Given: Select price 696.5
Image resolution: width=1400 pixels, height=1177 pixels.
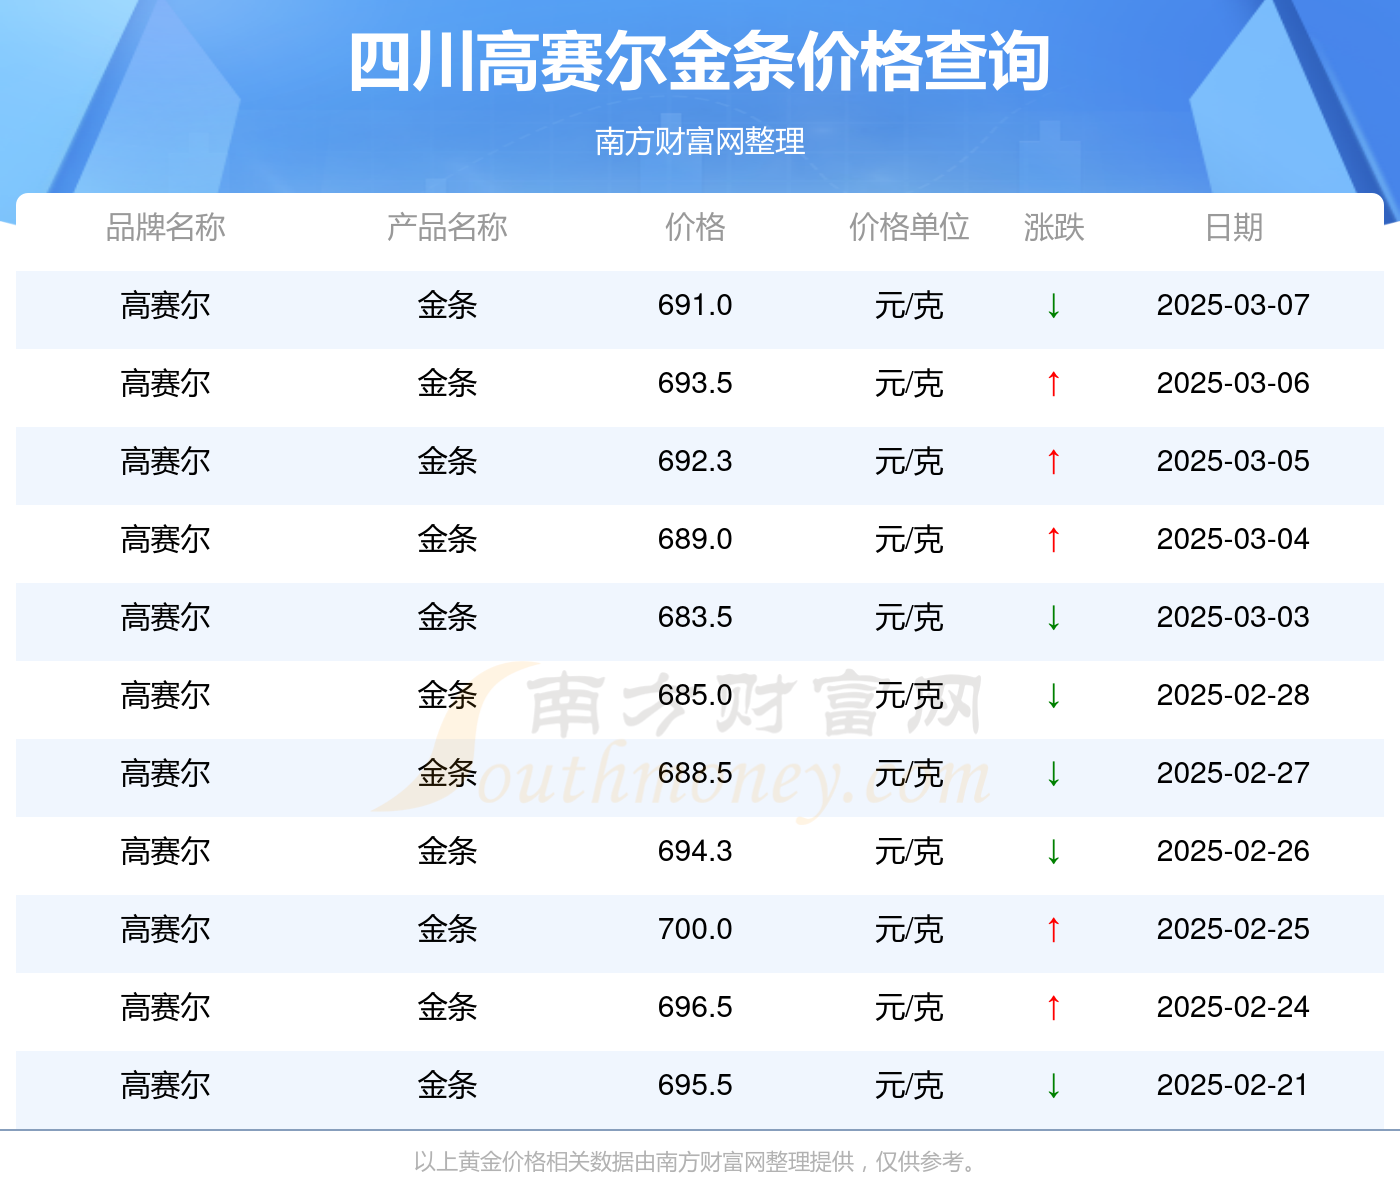Looking at the screenshot, I should pos(695,1007).
